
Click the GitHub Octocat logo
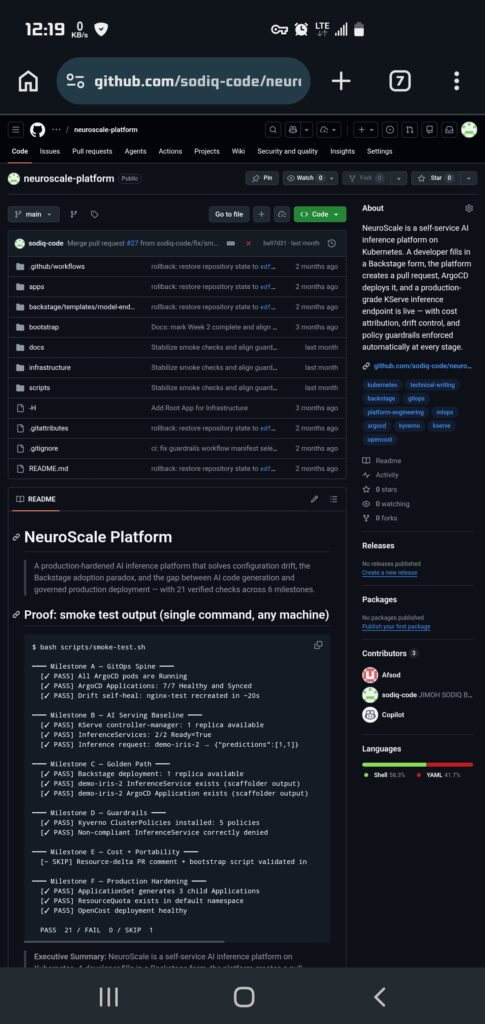(37, 129)
